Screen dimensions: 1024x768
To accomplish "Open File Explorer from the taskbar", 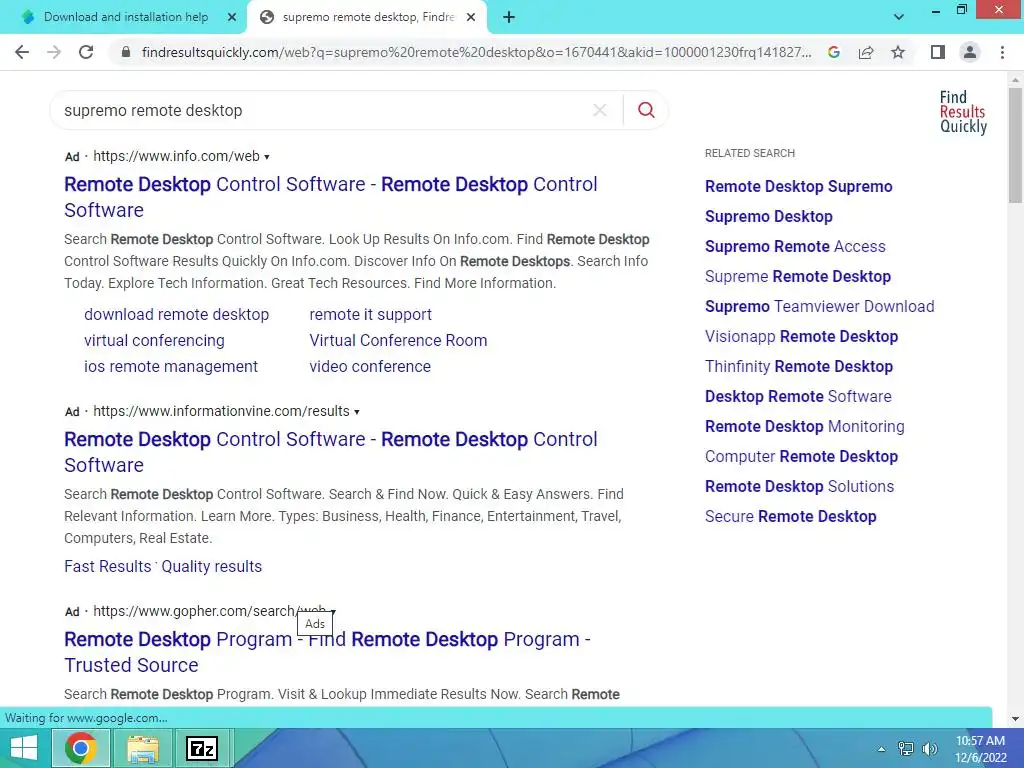I will [x=142, y=748].
